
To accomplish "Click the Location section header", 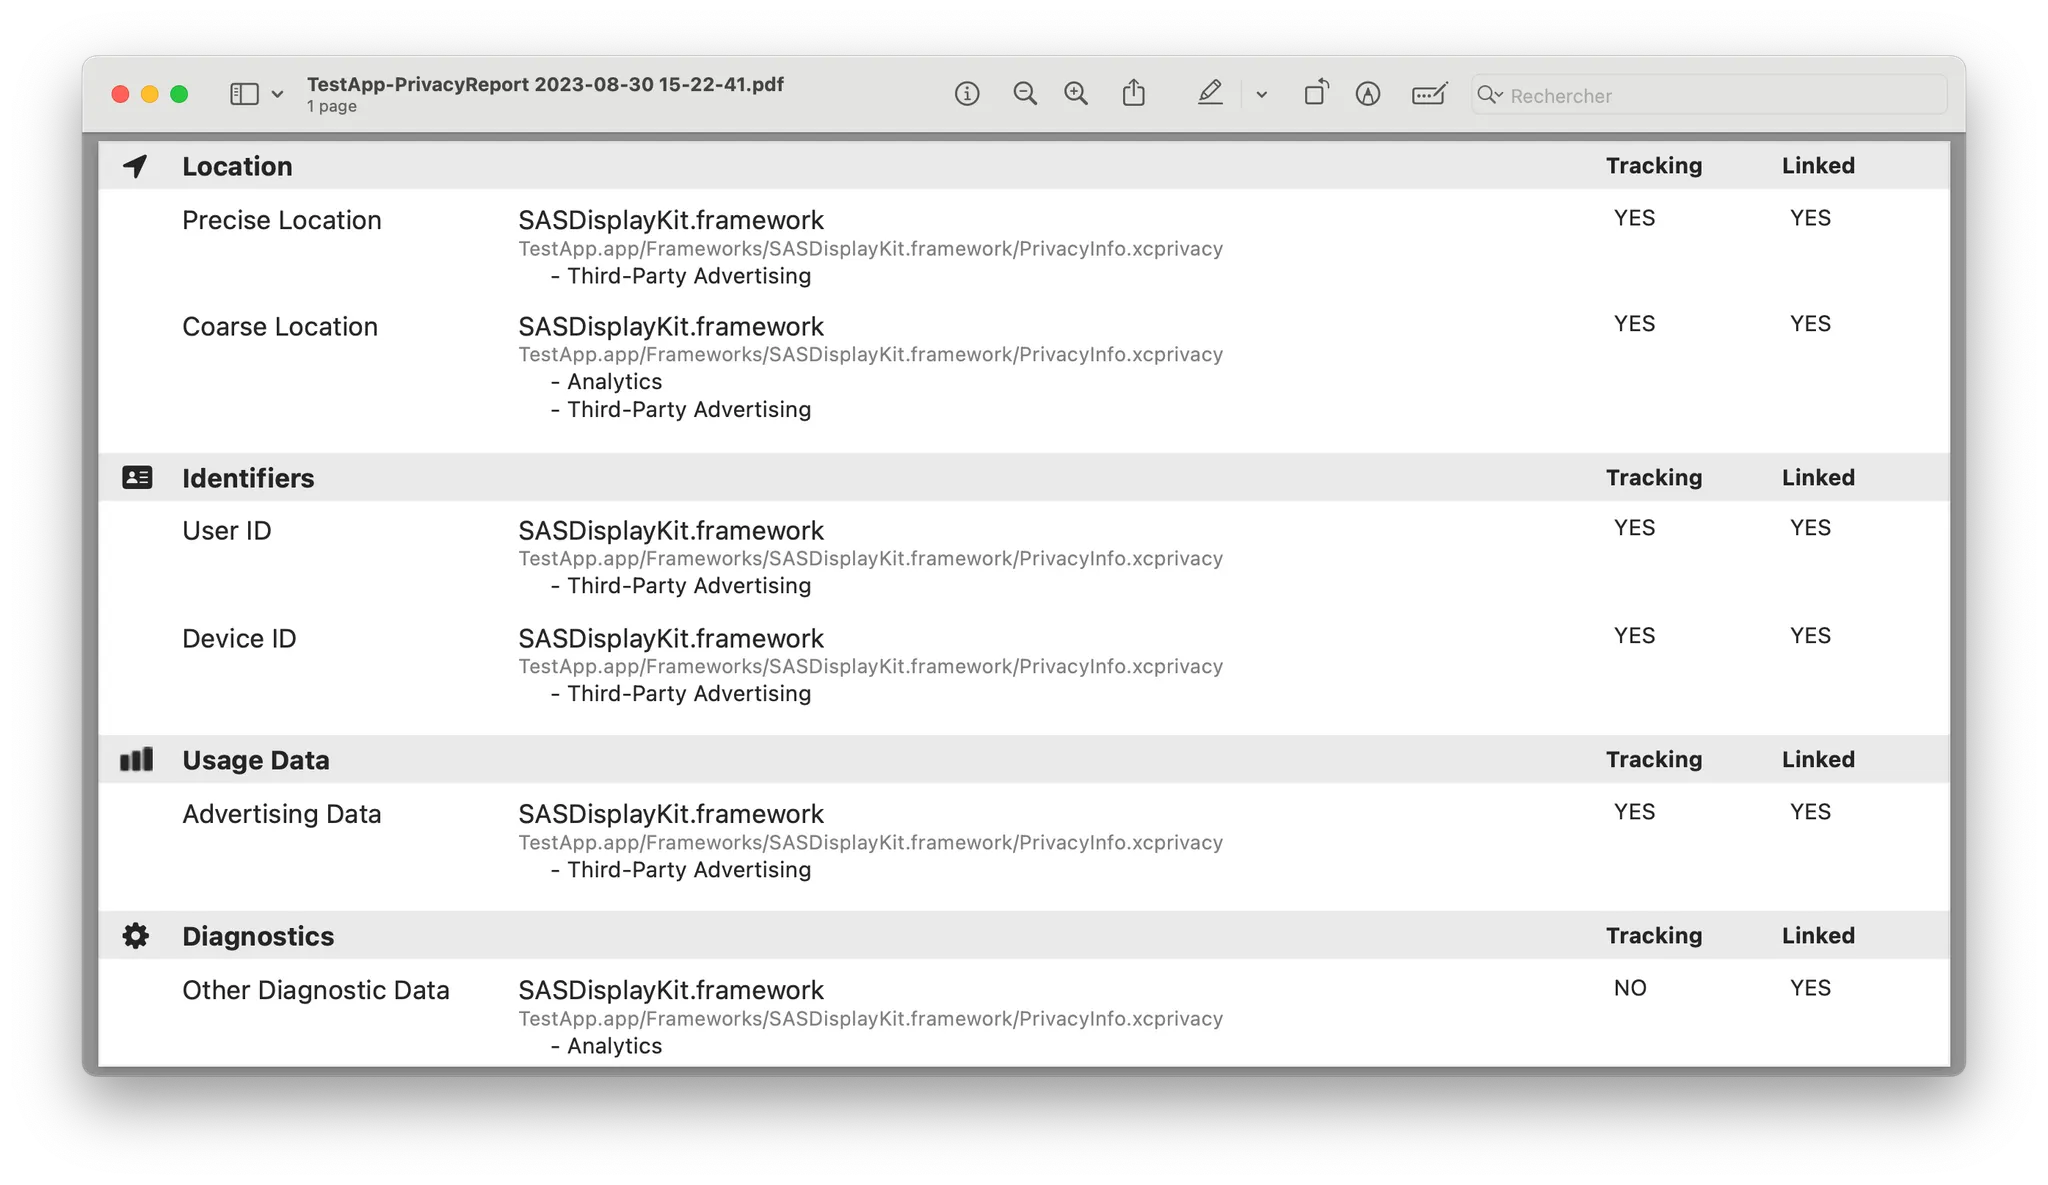I will click(x=237, y=166).
